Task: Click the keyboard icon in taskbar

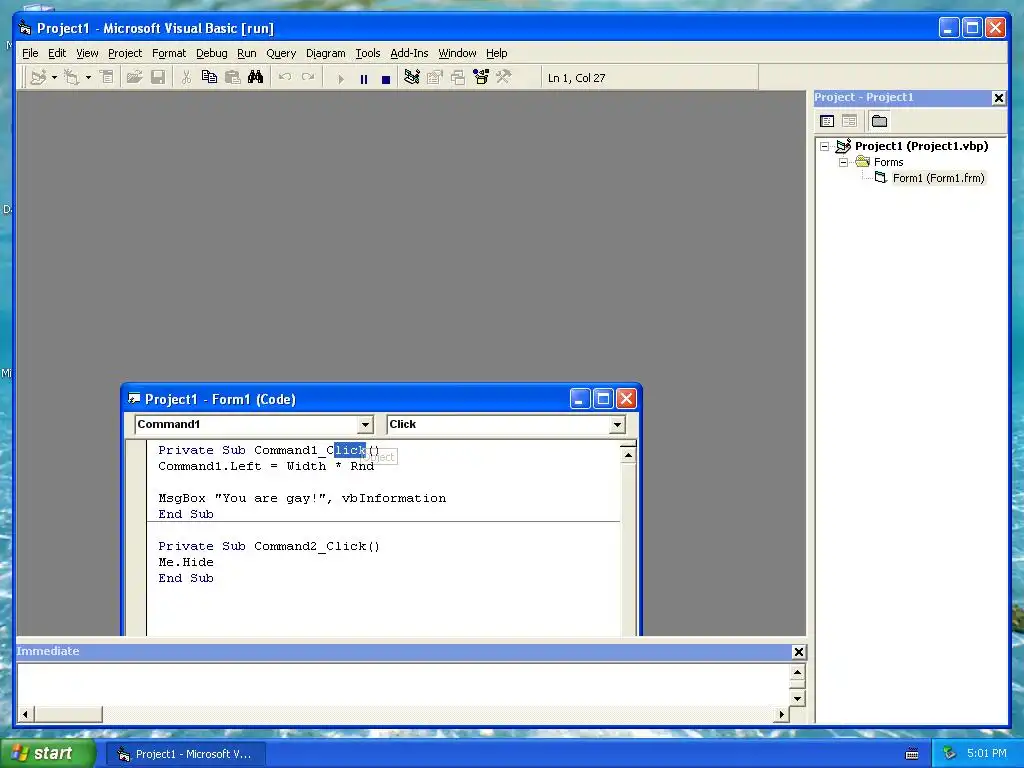Action: coord(912,754)
